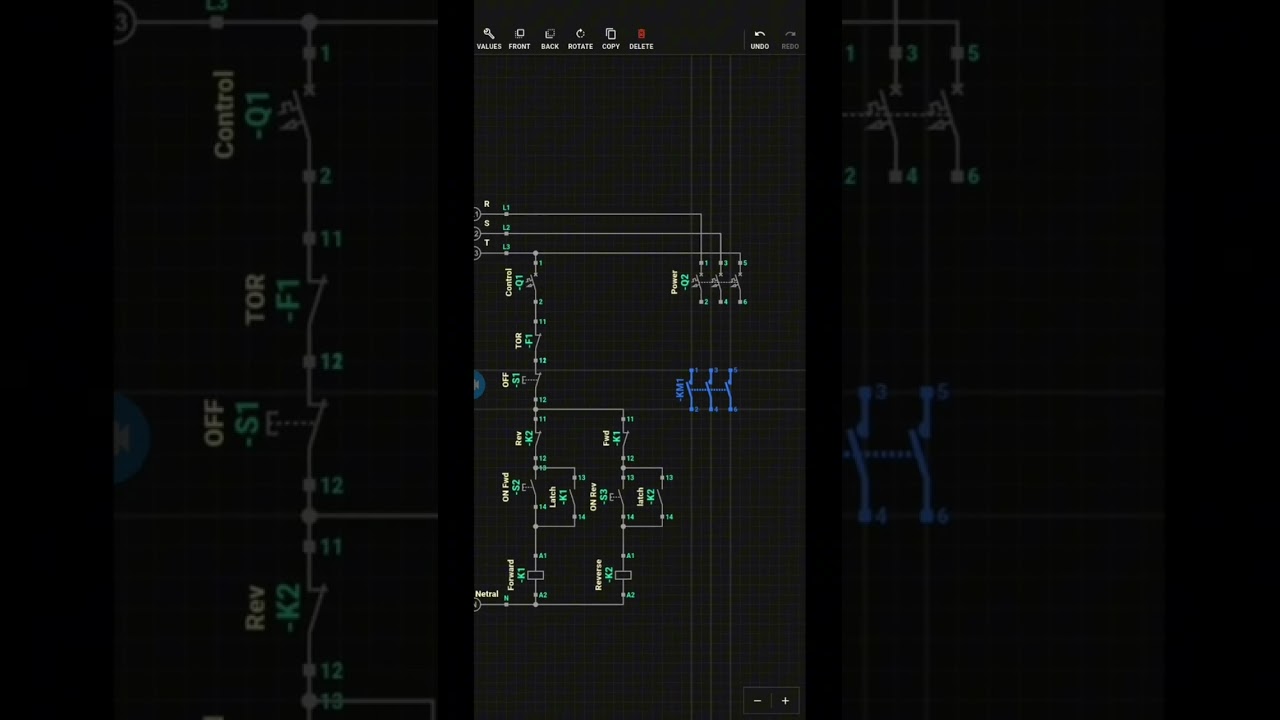This screenshot has height=720, width=1280.
Task: Delete the selected component
Action: click(641, 39)
